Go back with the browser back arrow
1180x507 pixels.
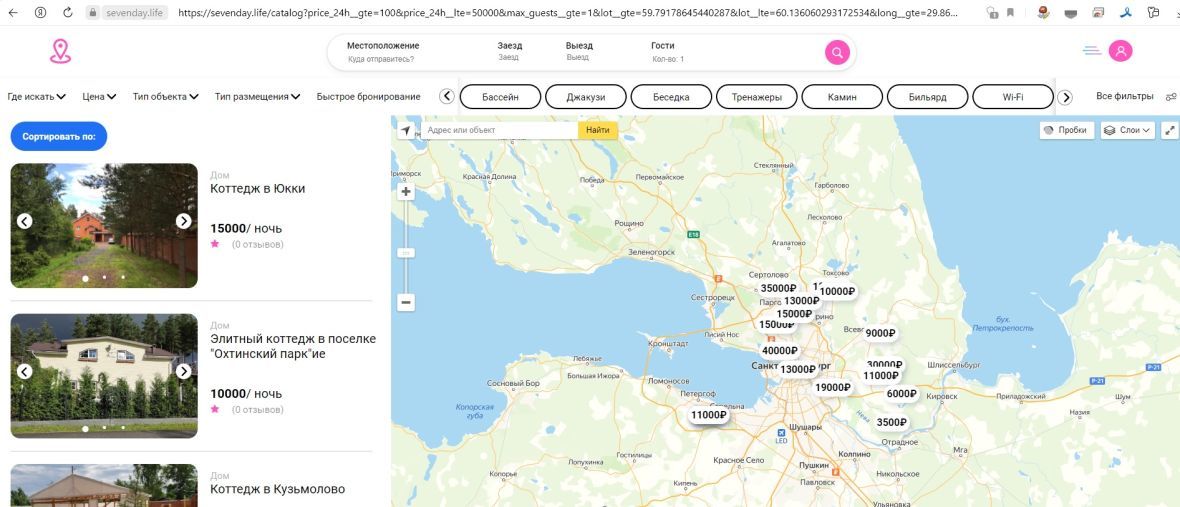[13, 13]
